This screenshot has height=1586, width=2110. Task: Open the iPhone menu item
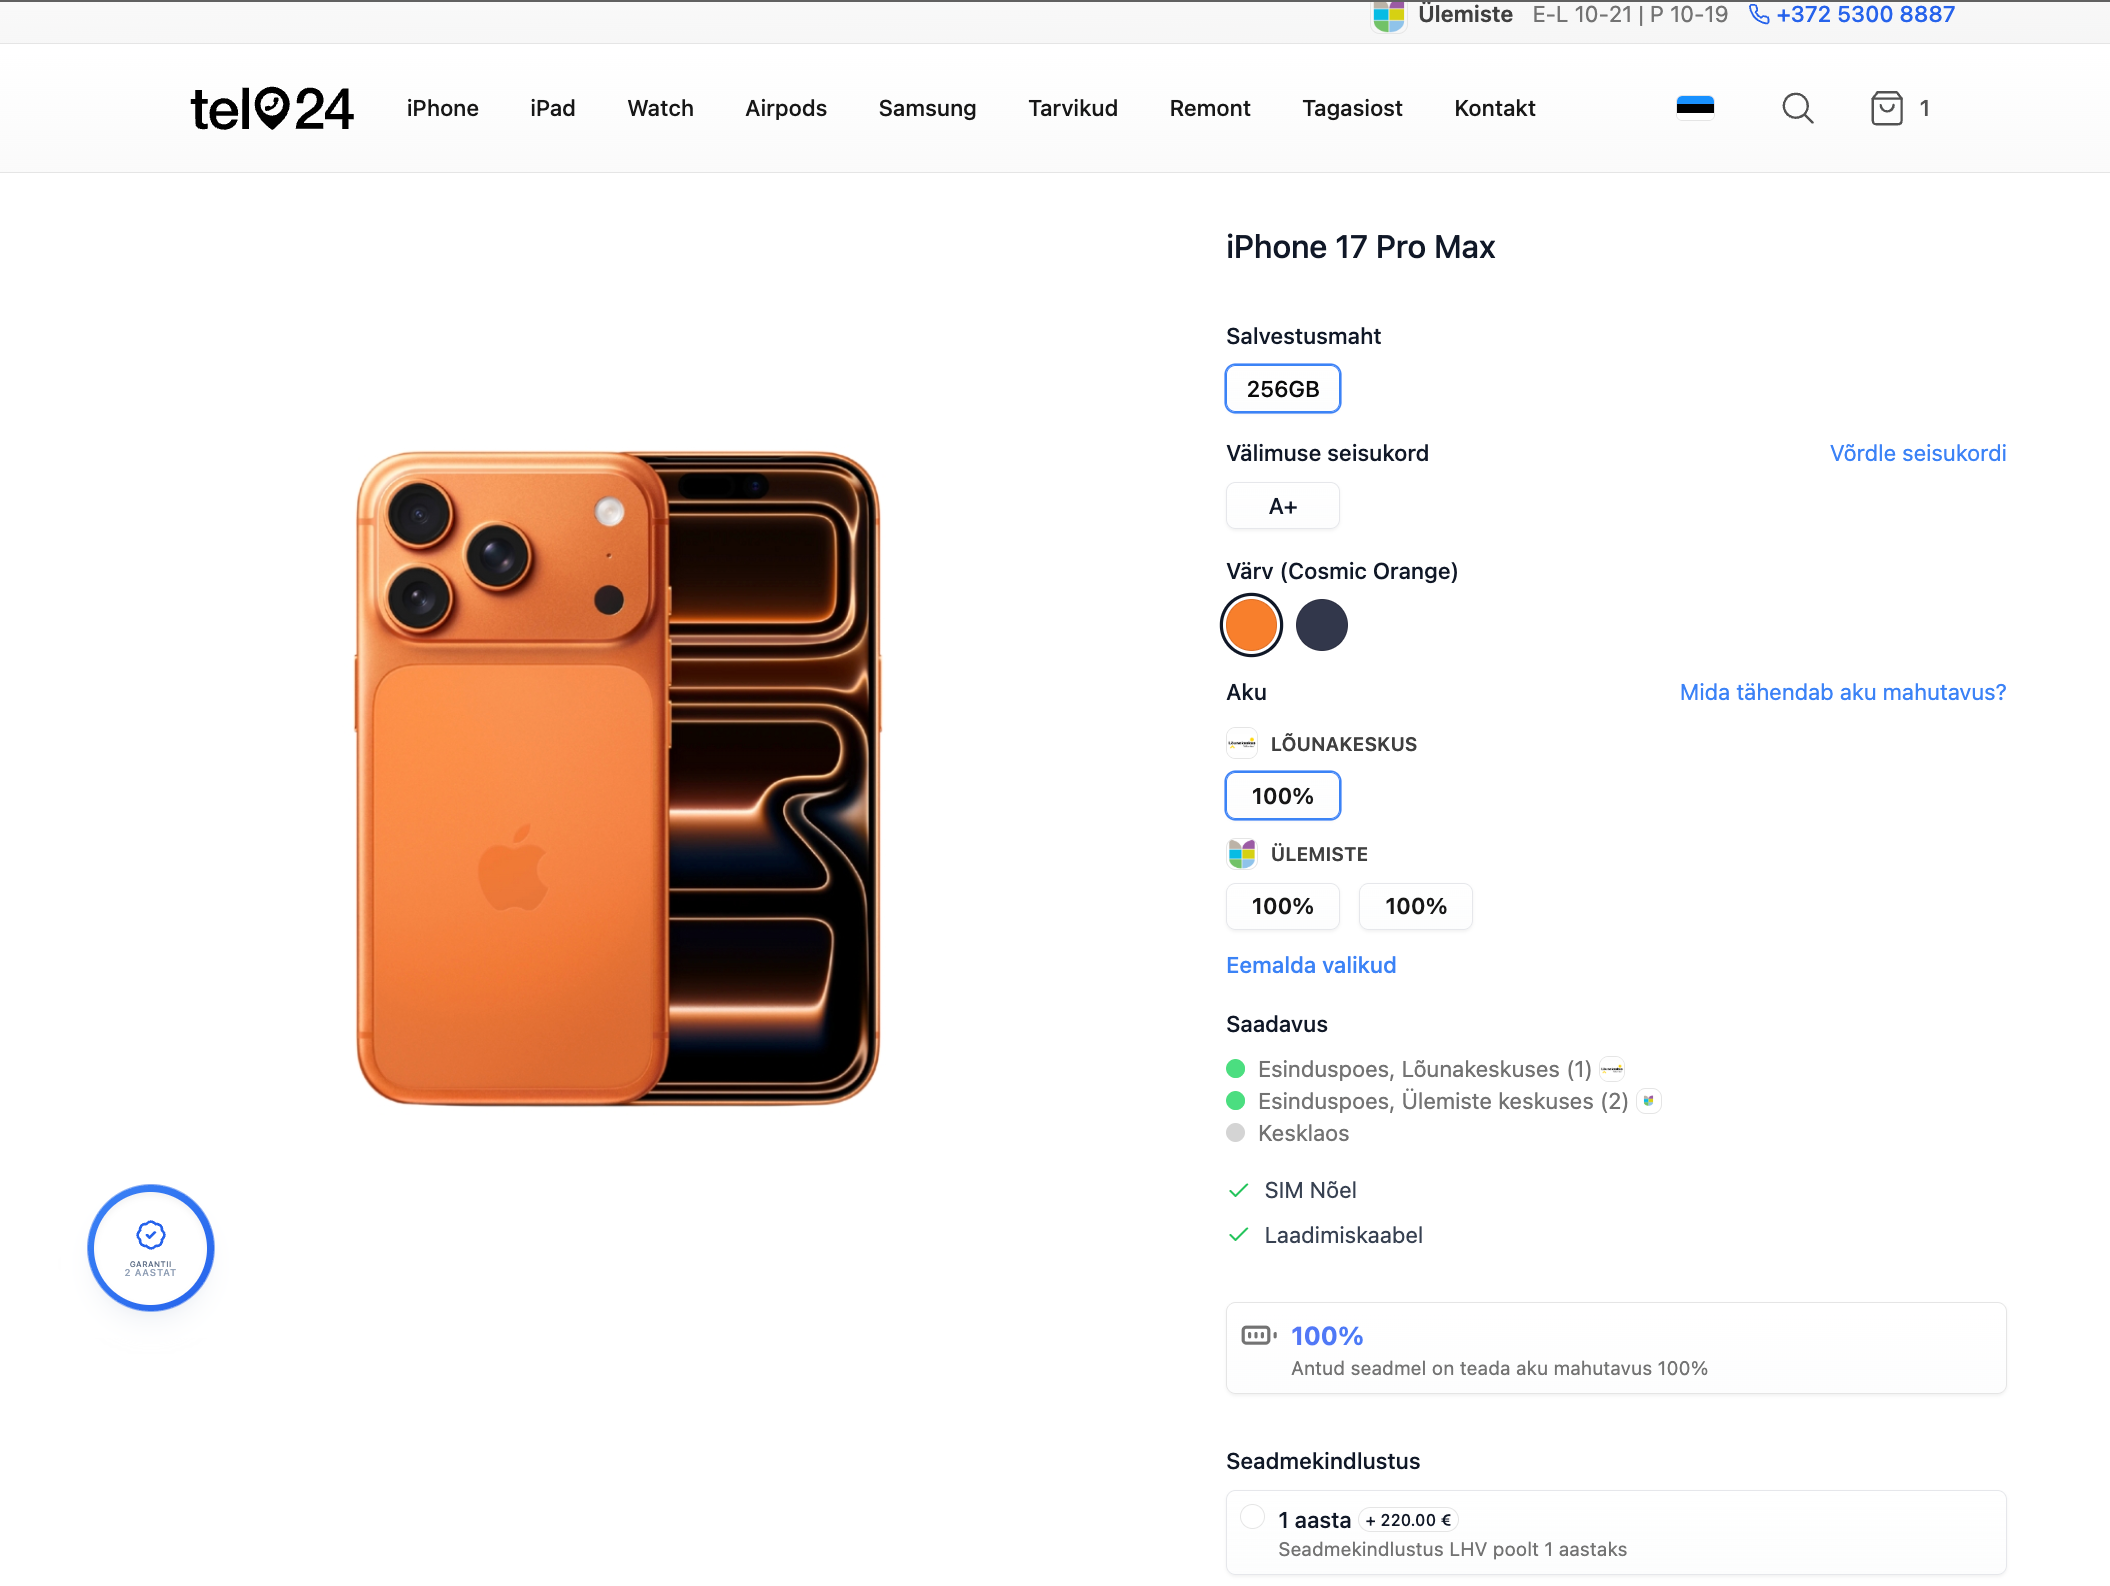tap(442, 108)
